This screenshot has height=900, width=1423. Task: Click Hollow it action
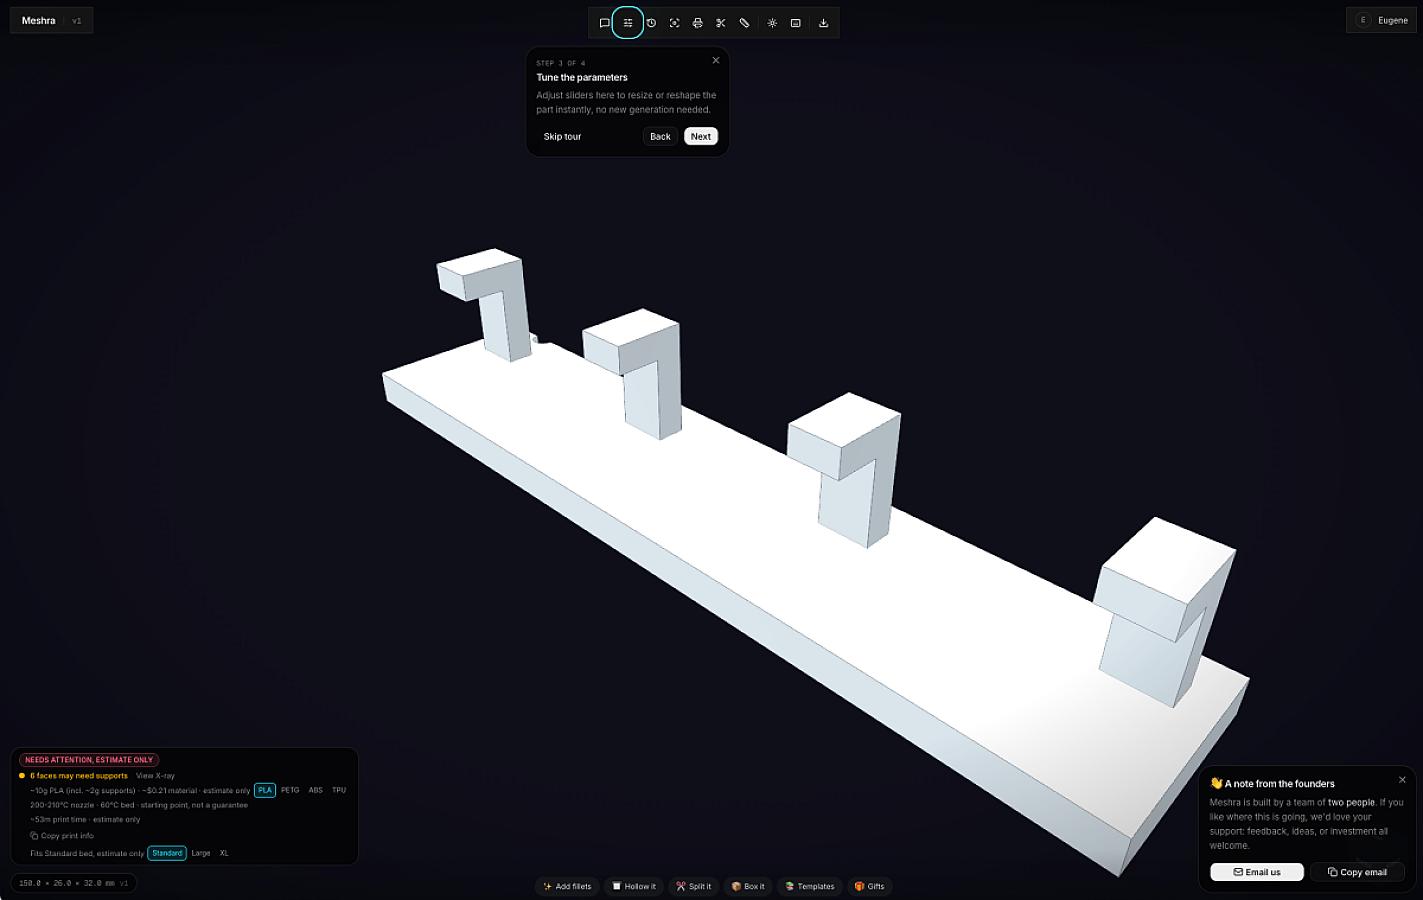pos(634,886)
